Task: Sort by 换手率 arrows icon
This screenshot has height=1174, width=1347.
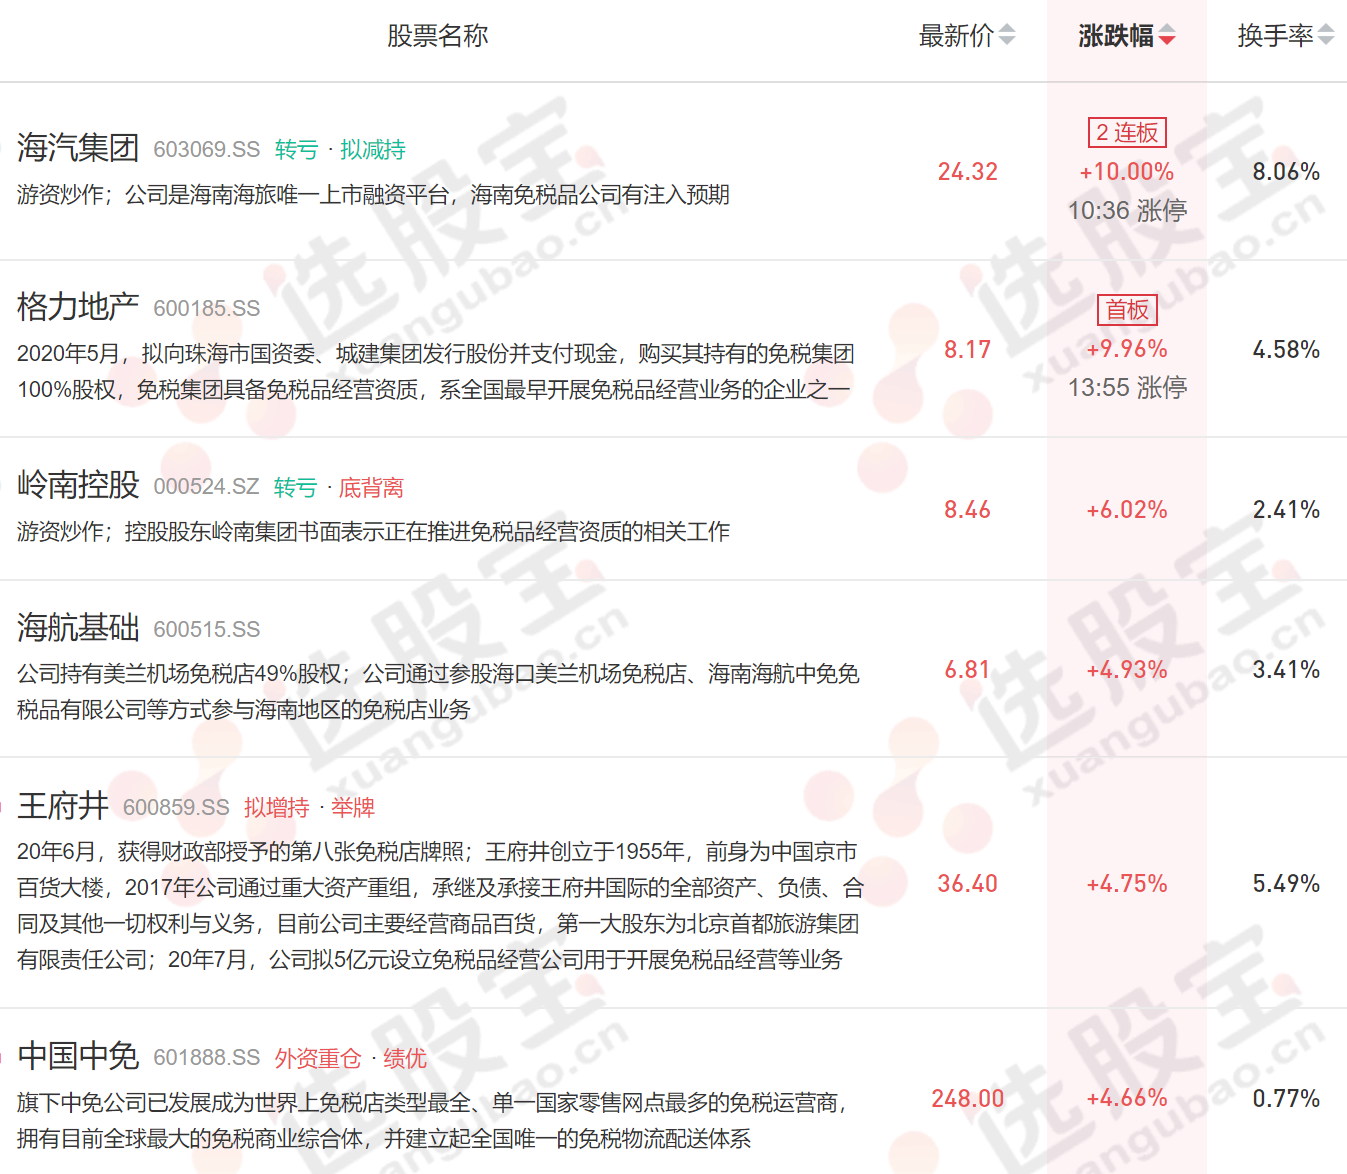Action: 1326,36
